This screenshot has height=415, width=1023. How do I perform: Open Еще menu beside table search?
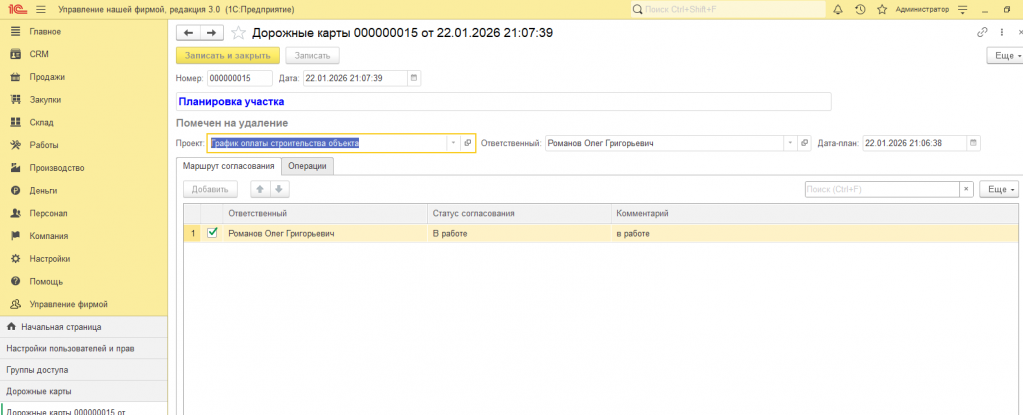(999, 189)
